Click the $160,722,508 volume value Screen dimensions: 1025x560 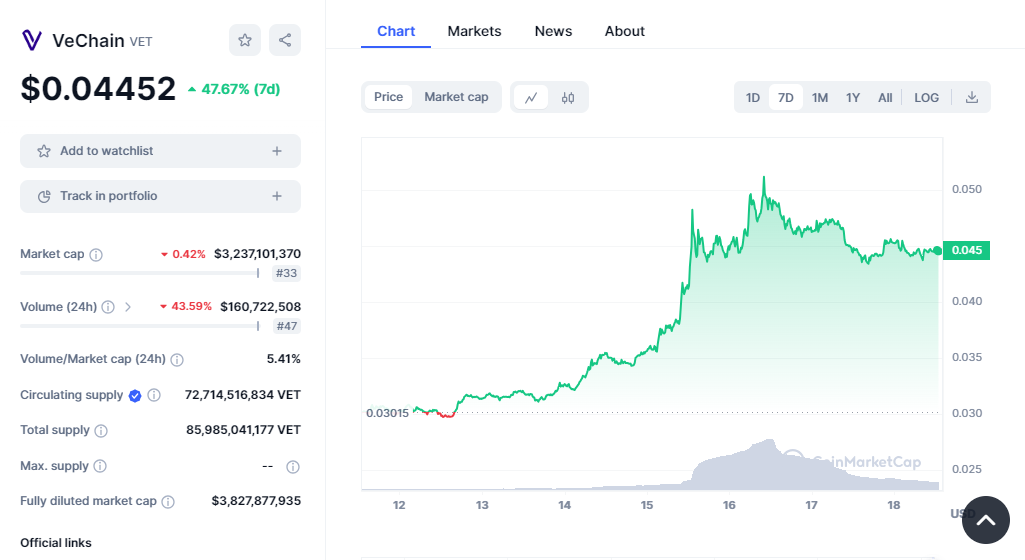[x=261, y=306]
